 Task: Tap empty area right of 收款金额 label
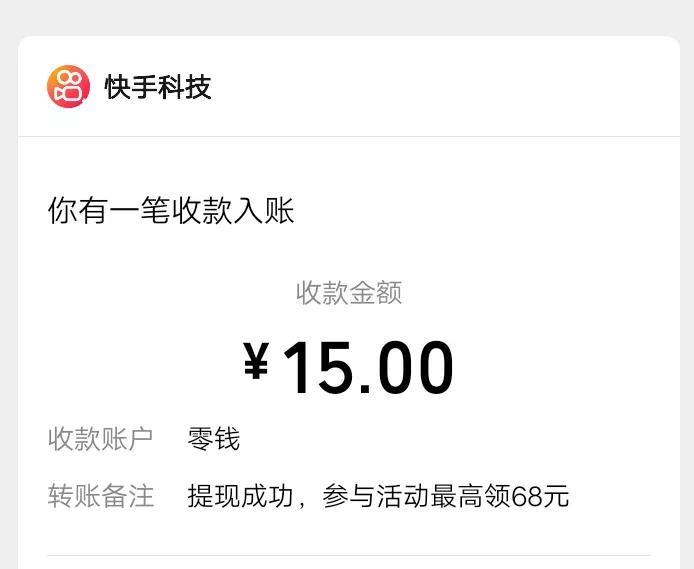coord(531,292)
